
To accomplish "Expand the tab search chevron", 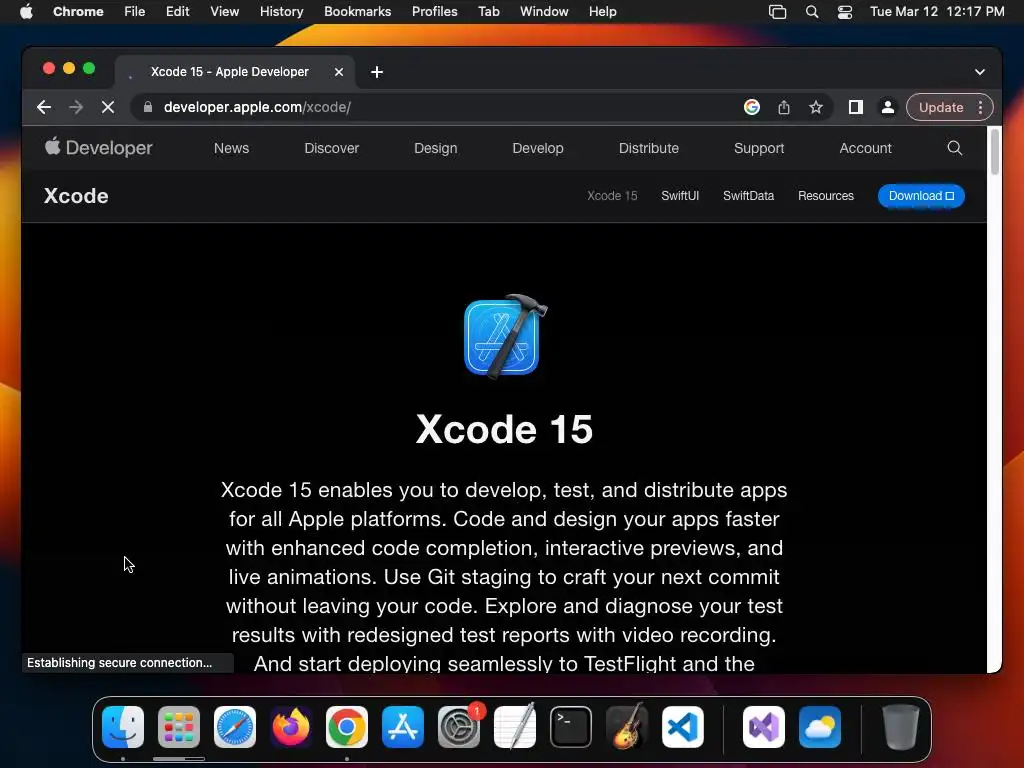I will coord(980,72).
